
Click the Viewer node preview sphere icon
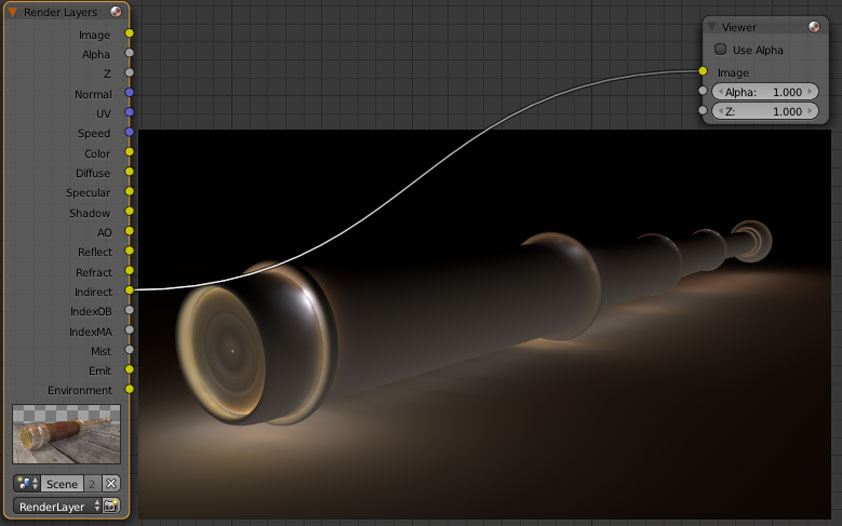(815, 27)
